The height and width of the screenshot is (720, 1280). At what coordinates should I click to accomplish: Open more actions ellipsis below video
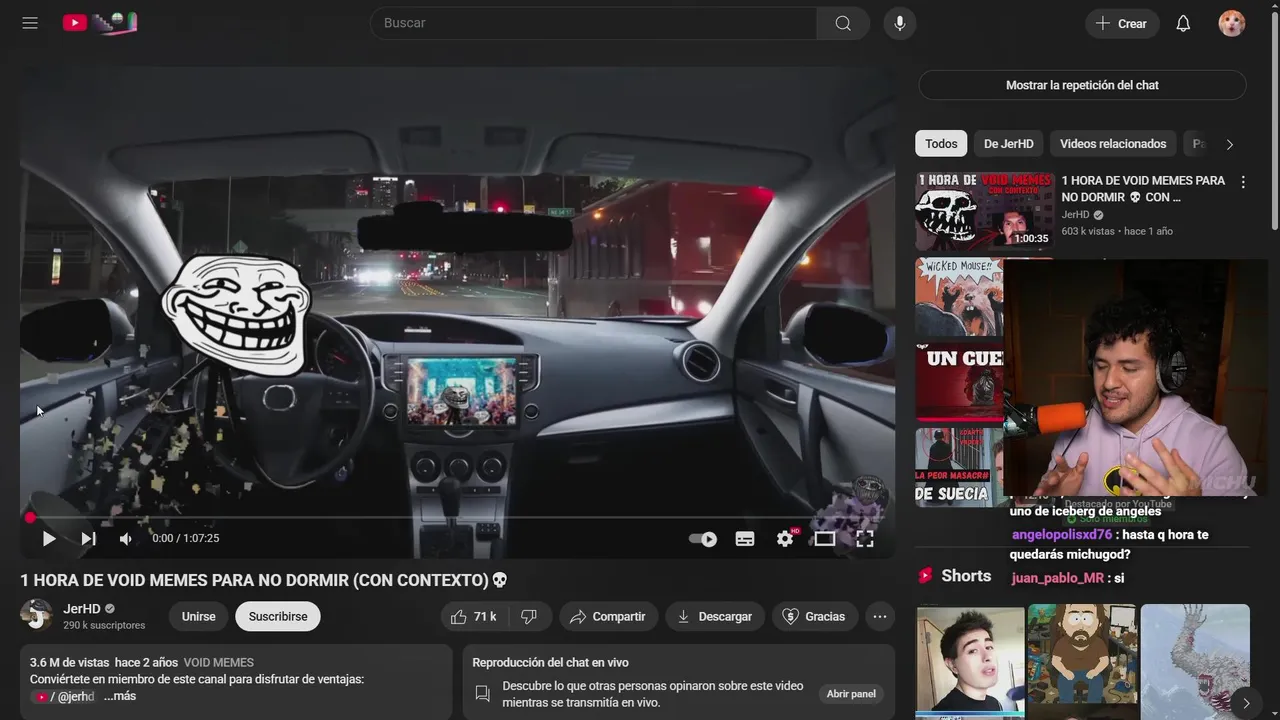880,617
